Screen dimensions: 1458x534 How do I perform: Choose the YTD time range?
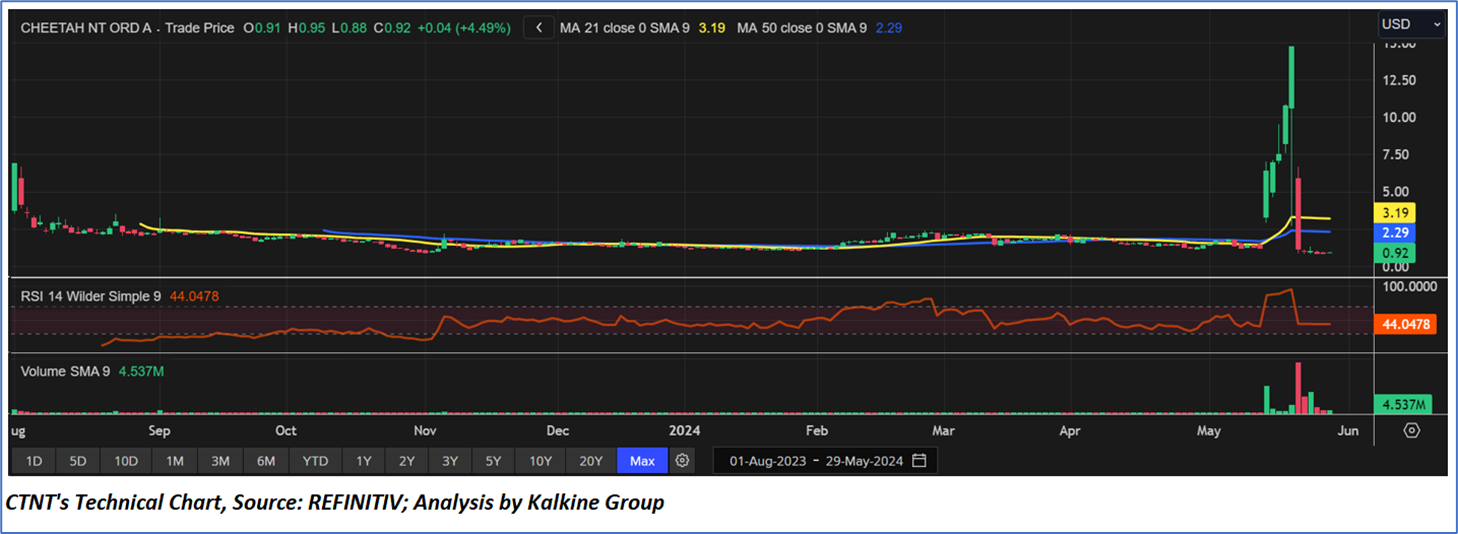coord(316,461)
